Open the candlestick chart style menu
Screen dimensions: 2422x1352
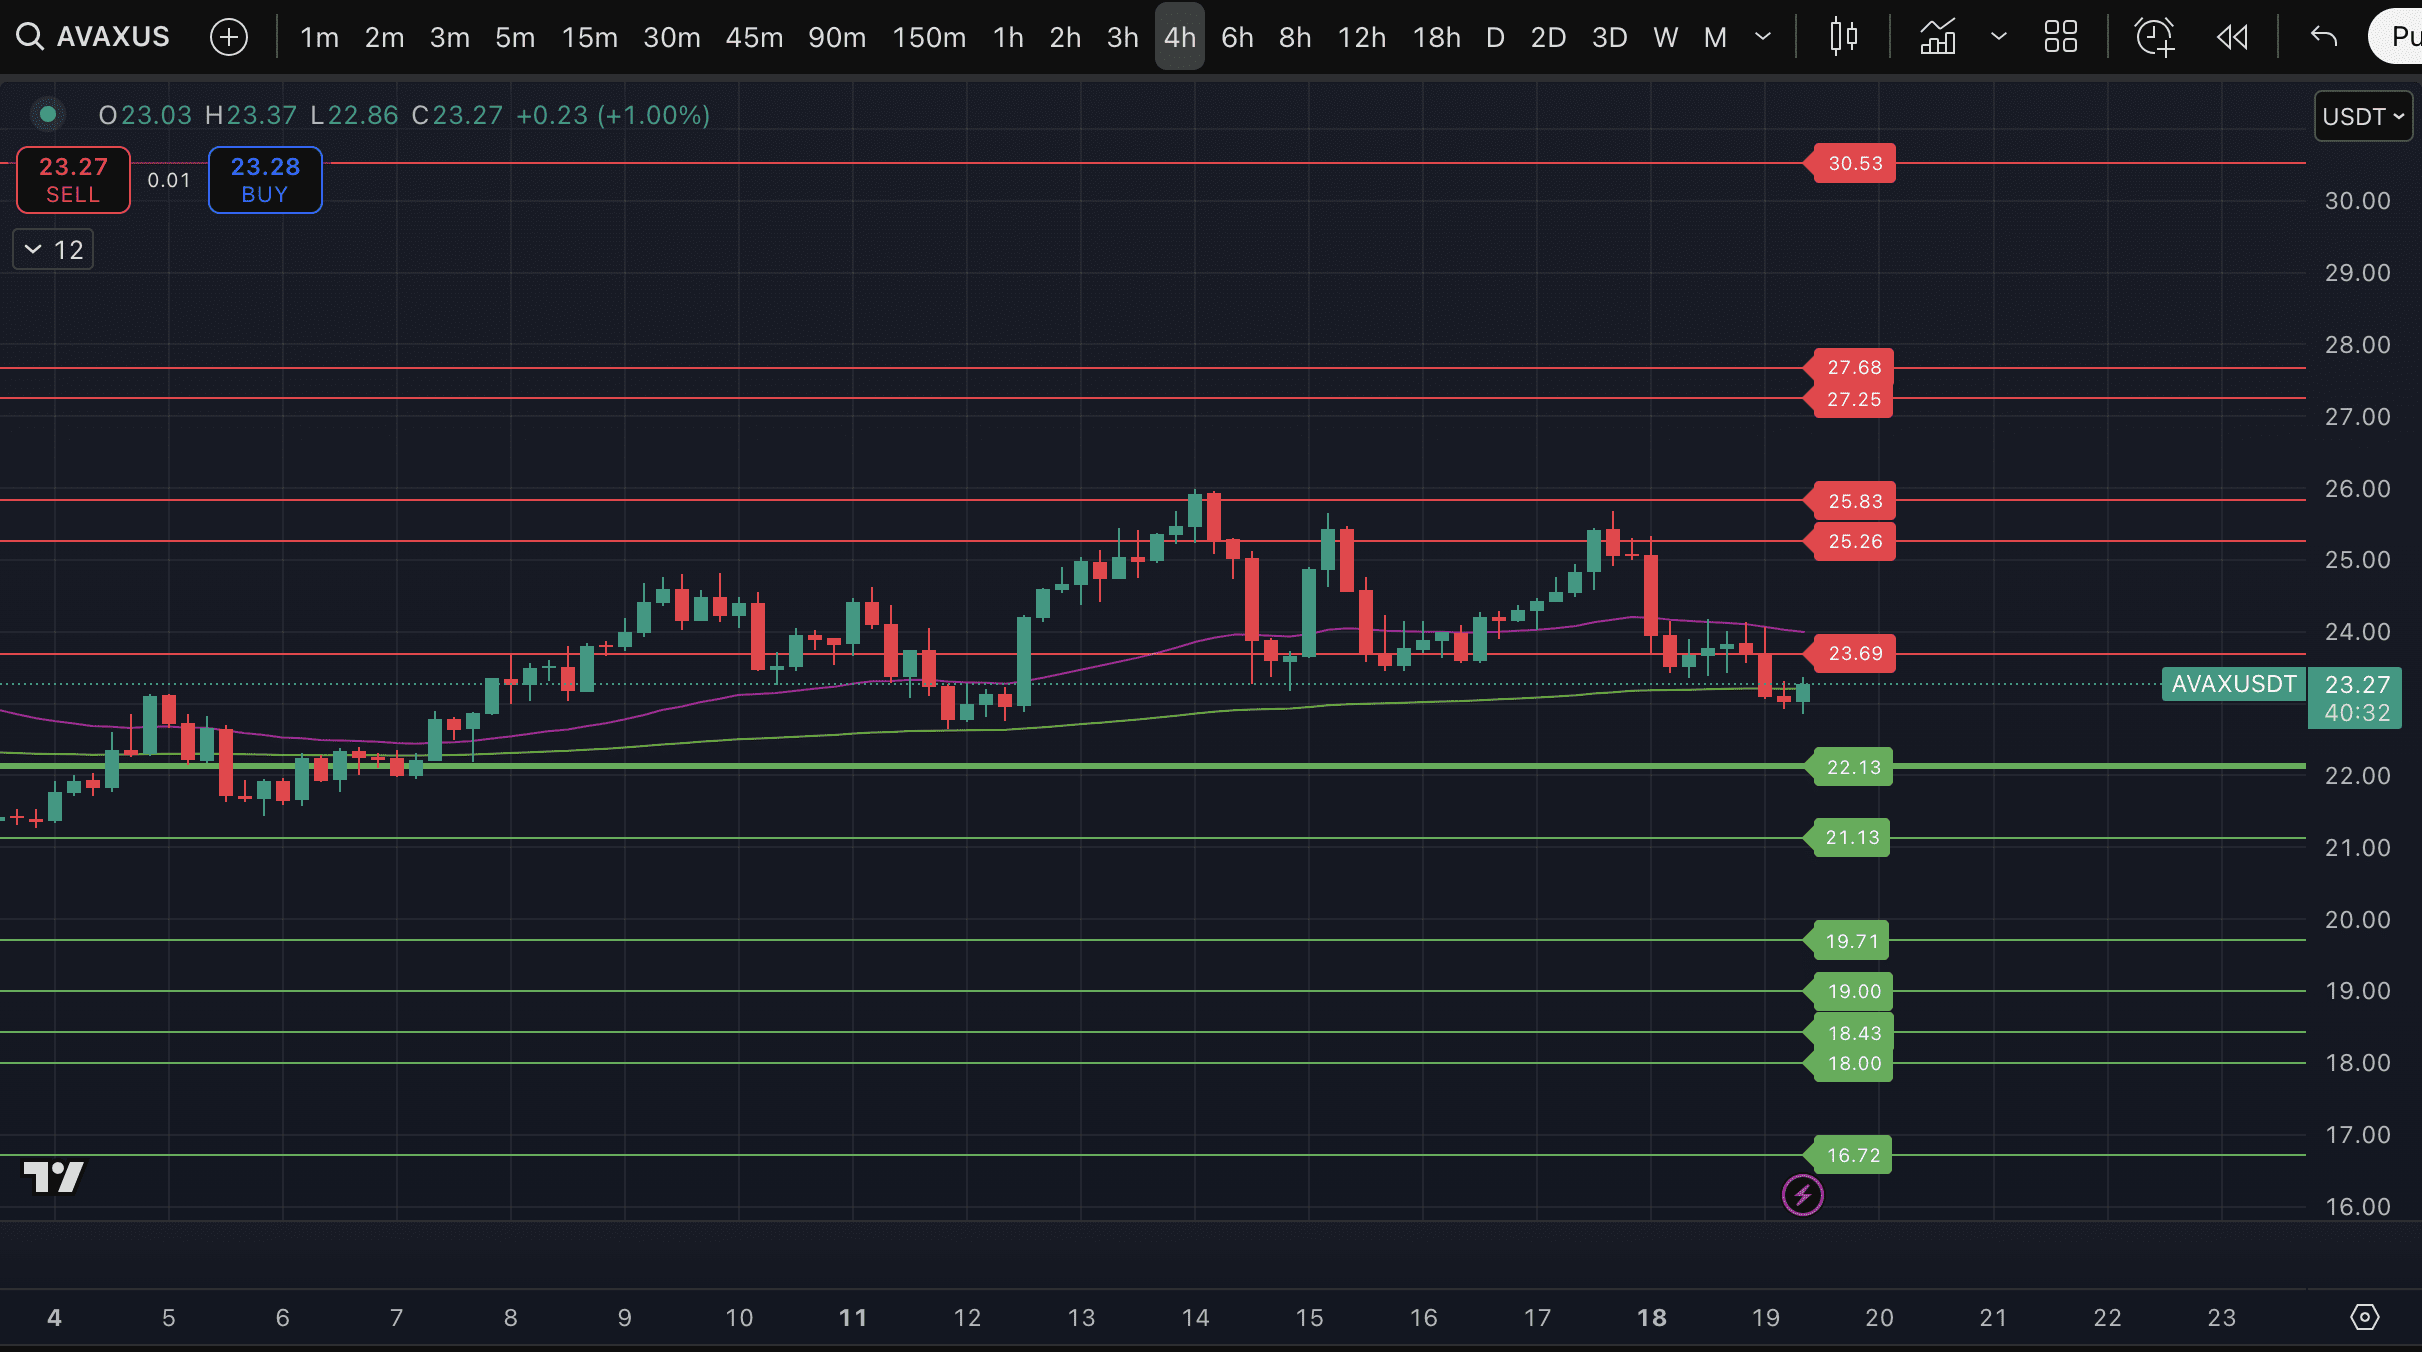[x=1843, y=37]
